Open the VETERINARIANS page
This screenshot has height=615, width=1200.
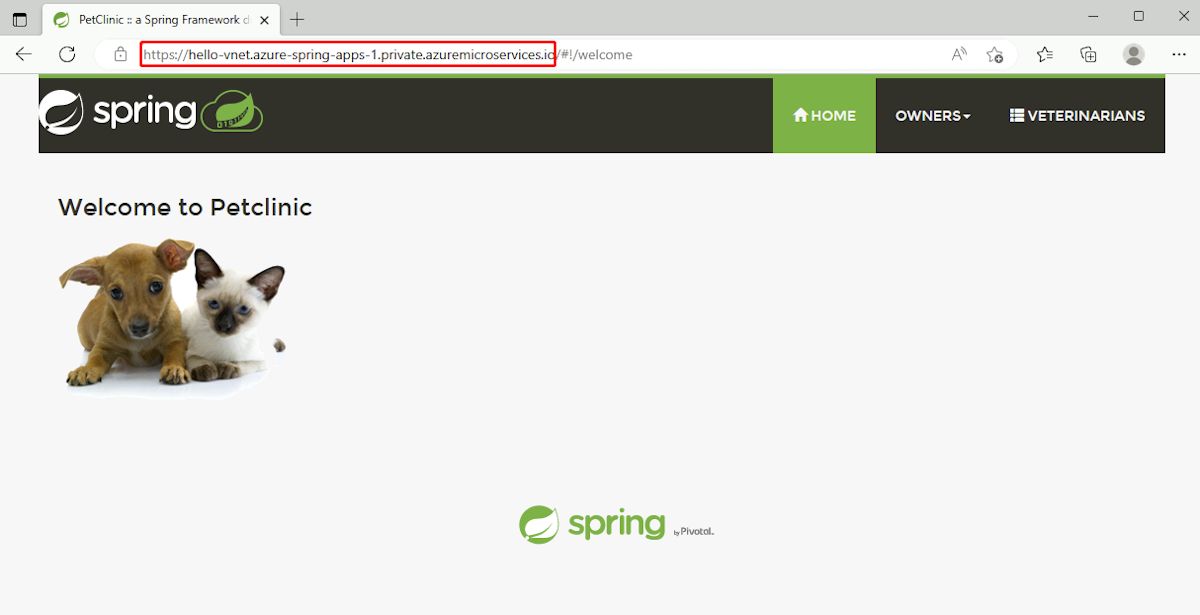(1077, 115)
